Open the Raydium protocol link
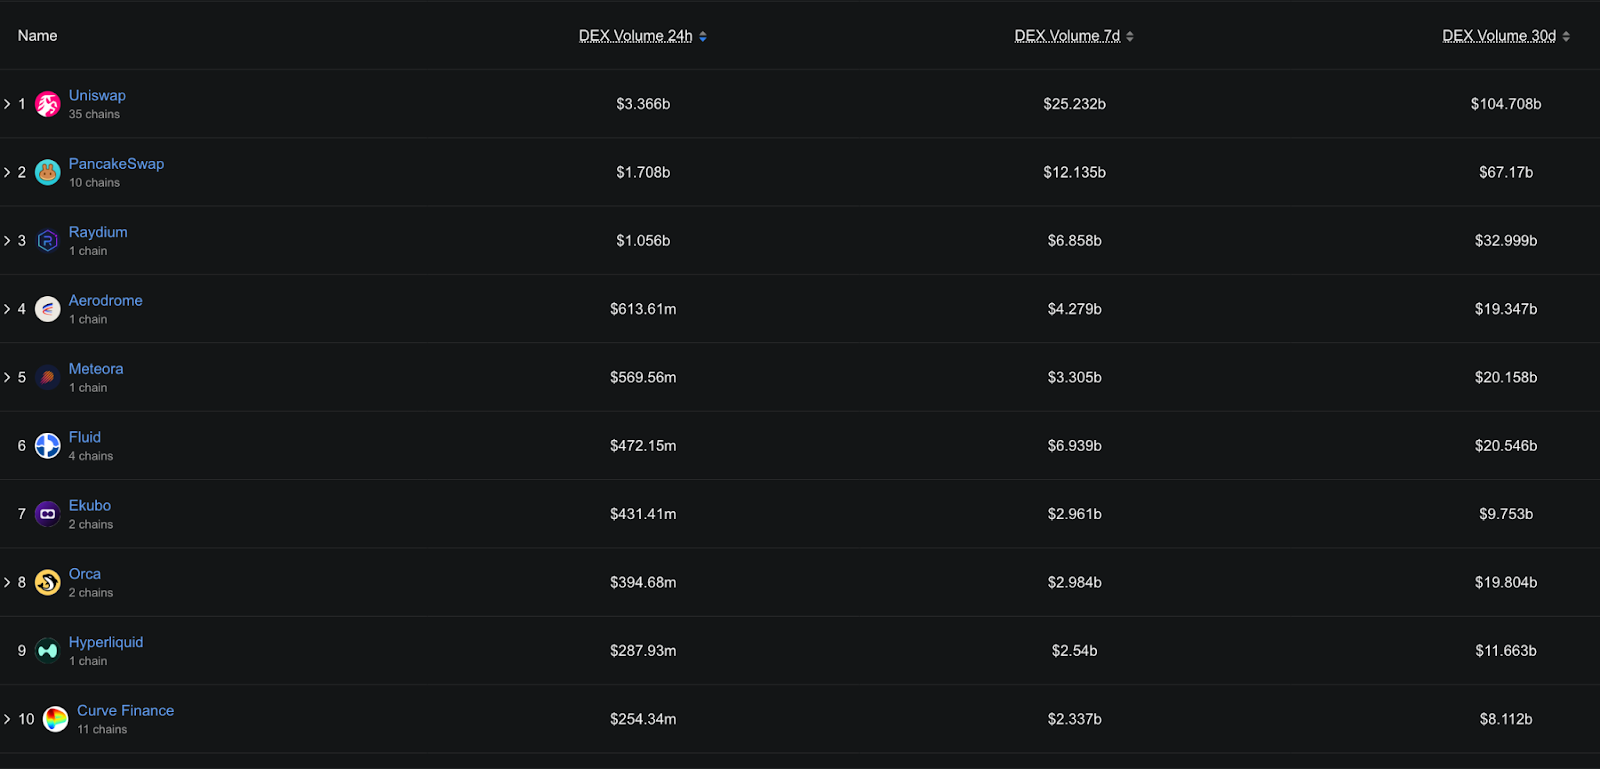The image size is (1600, 769). [x=97, y=231]
